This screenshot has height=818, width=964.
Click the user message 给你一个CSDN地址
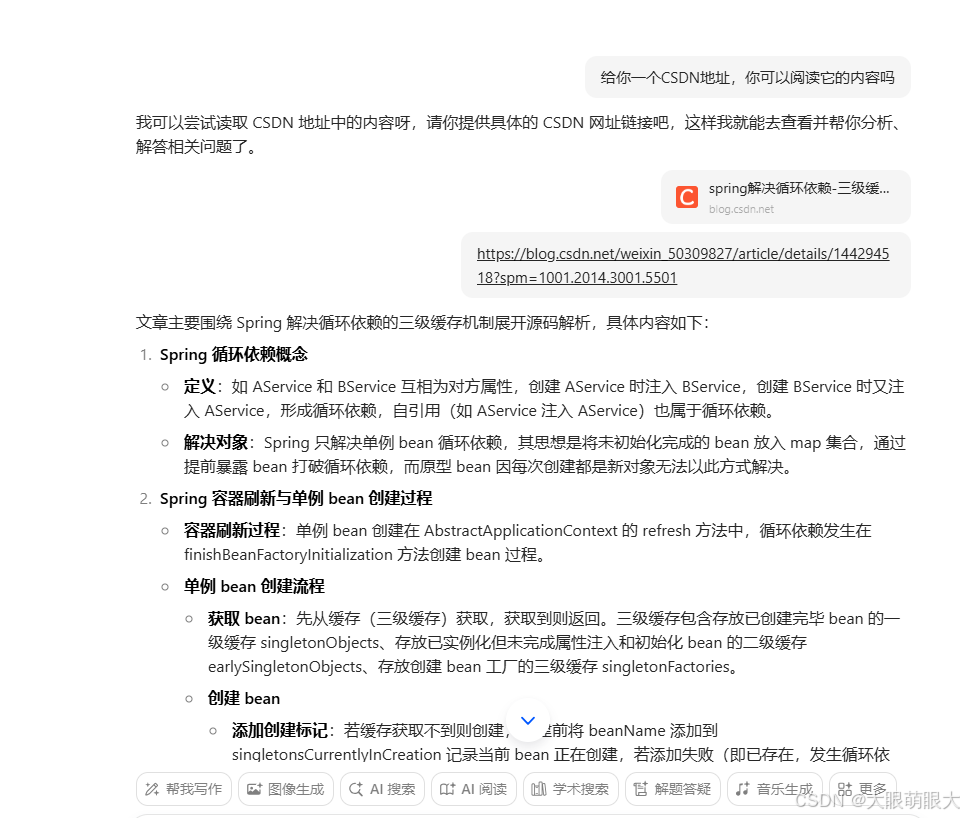click(x=748, y=77)
